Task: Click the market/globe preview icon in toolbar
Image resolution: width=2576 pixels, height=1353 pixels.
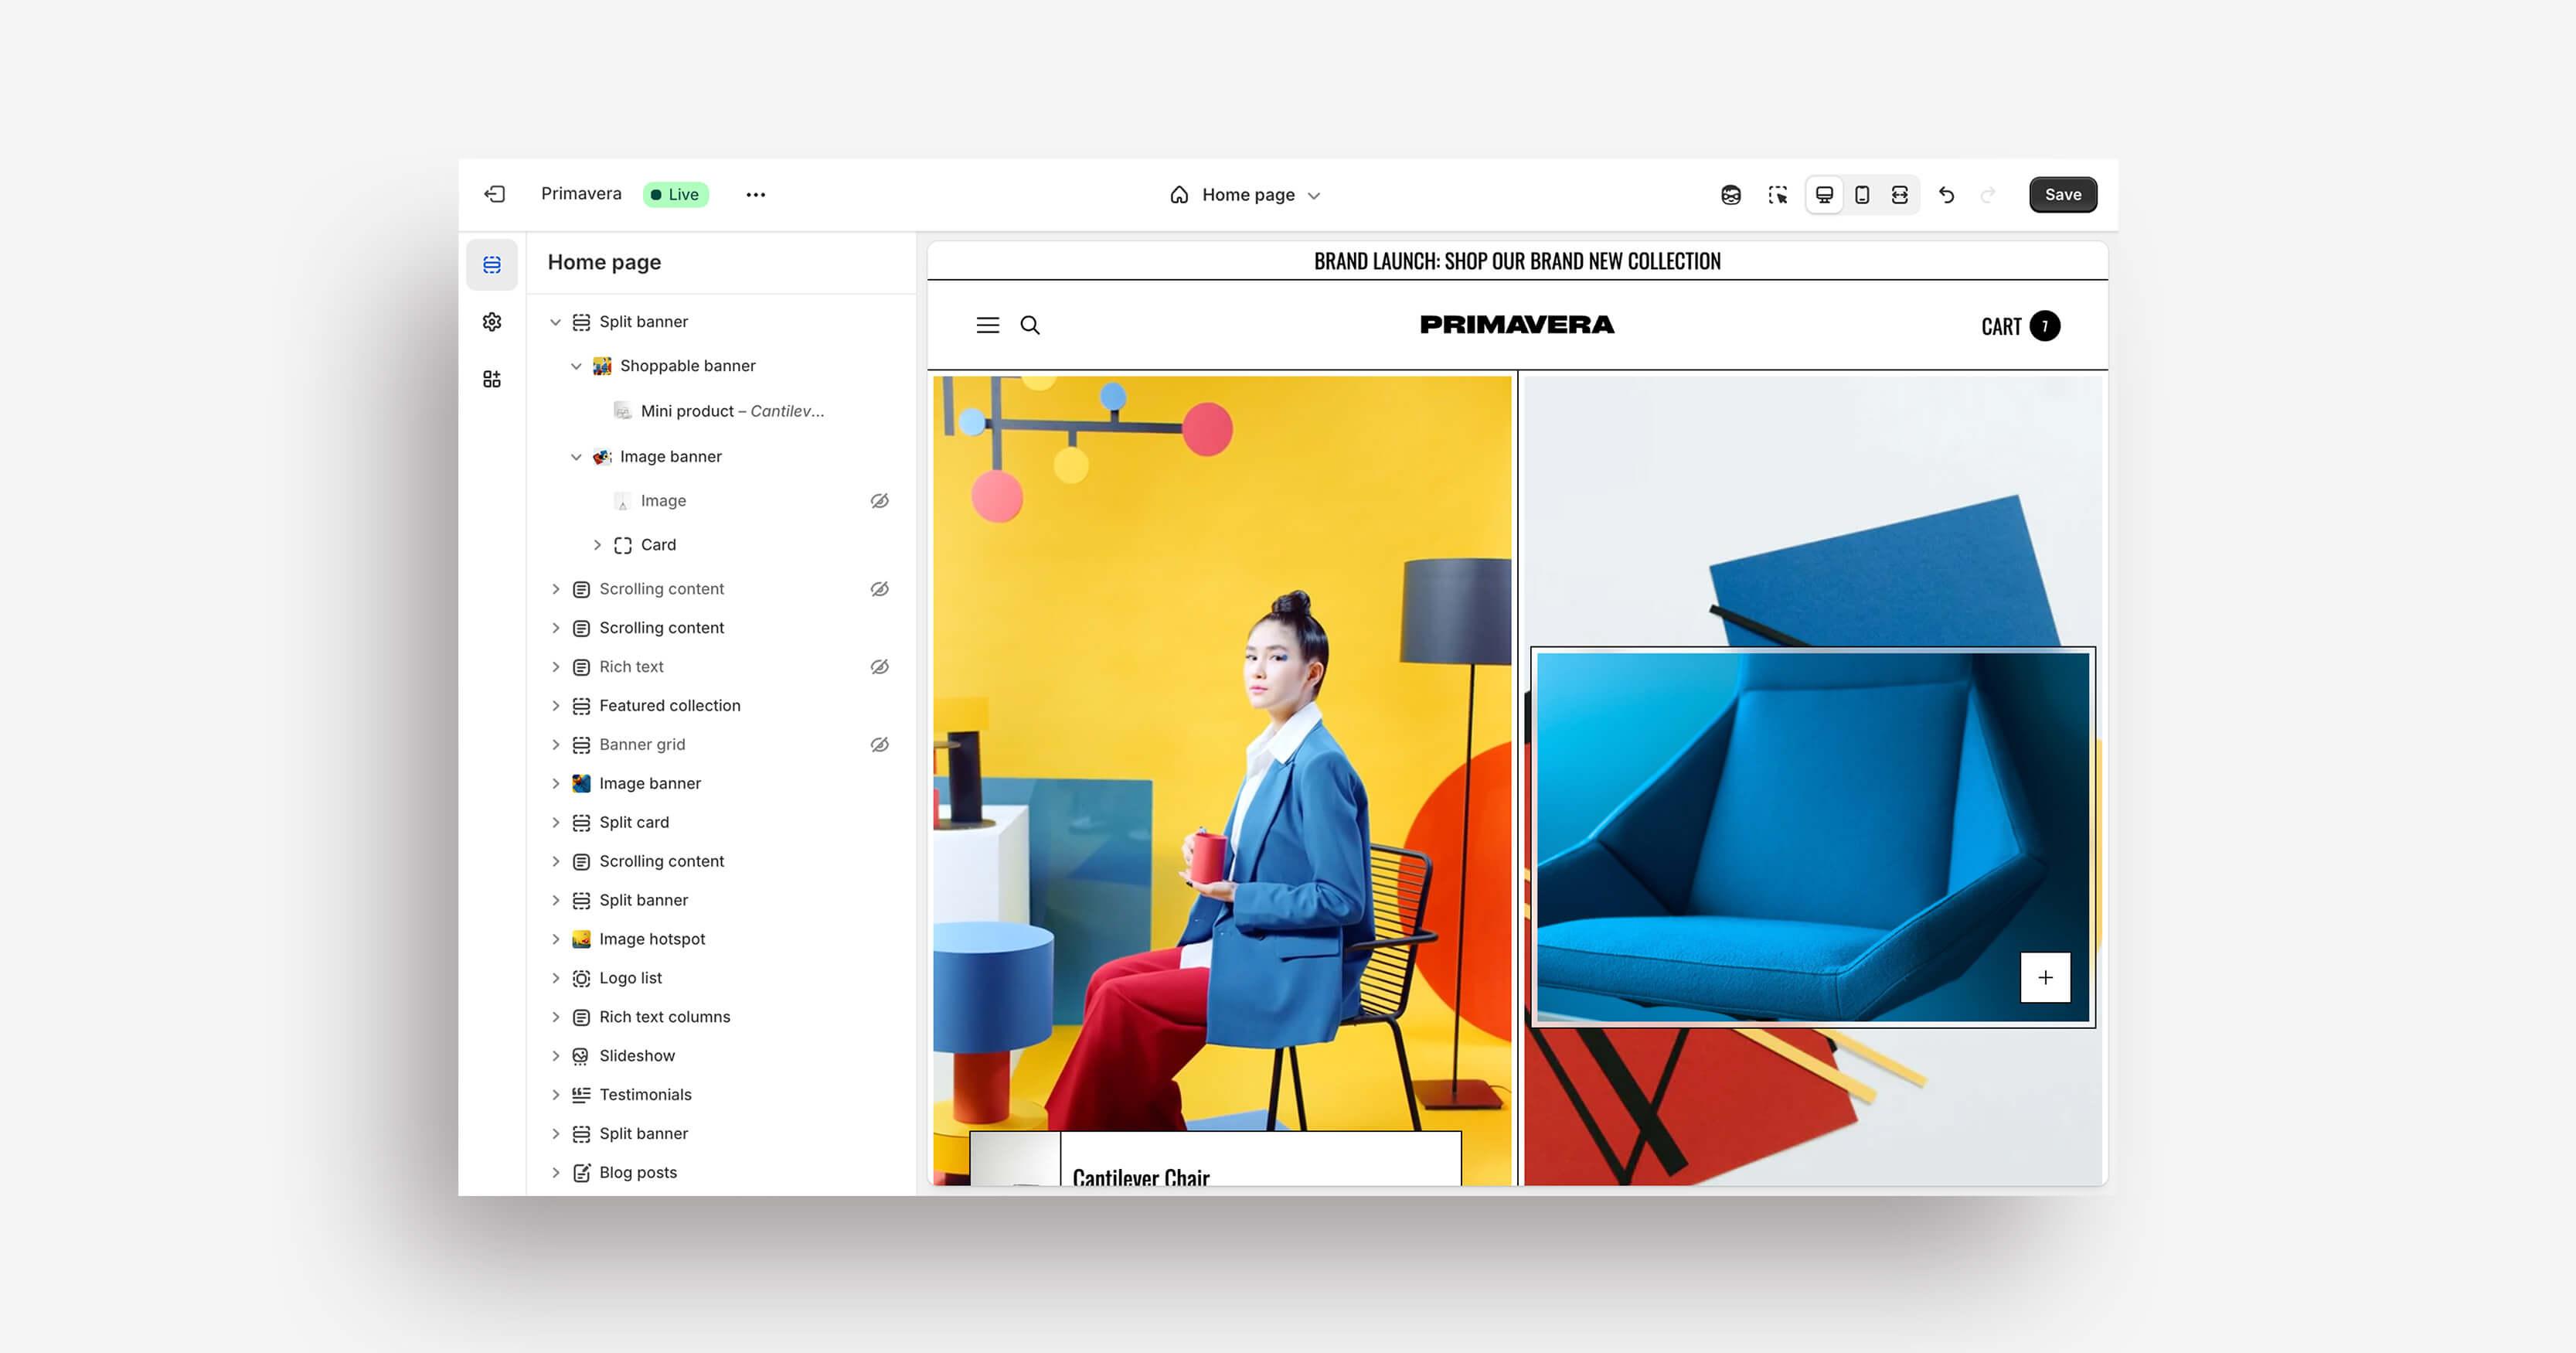Action: tap(1731, 195)
